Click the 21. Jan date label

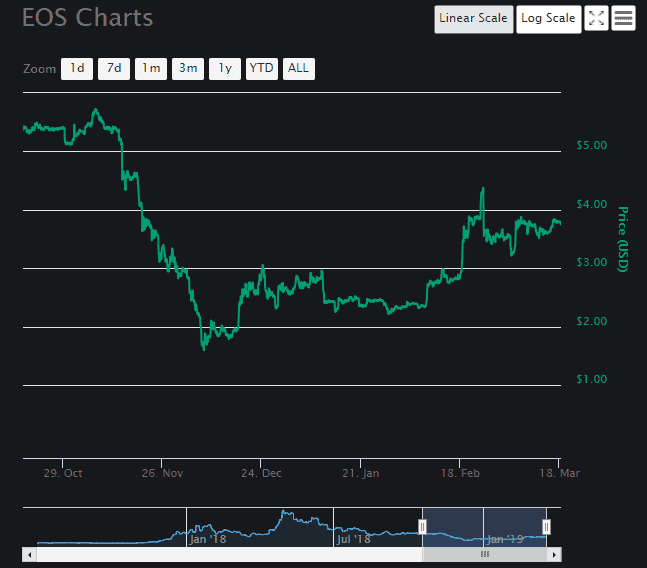coord(361,473)
